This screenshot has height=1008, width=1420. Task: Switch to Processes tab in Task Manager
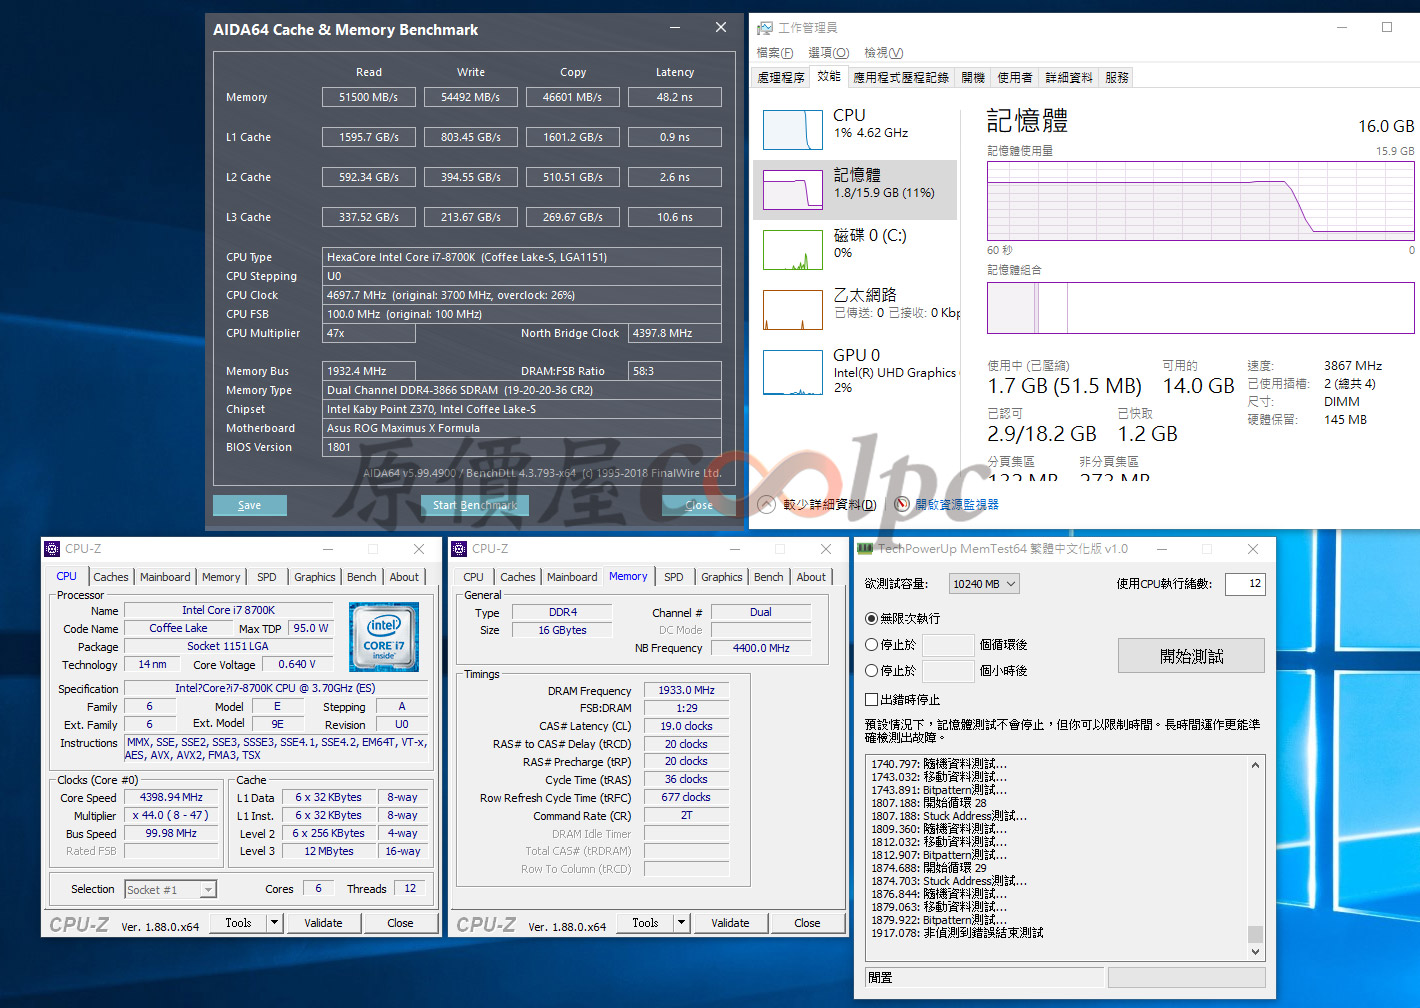(x=781, y=77)
